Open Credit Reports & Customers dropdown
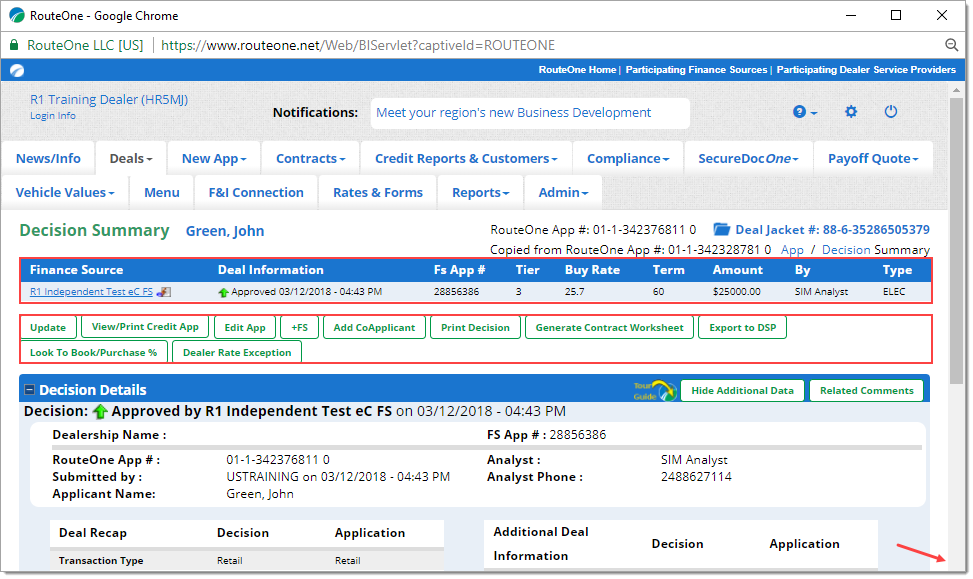This screenshot has height=579, width=973. 466,159
